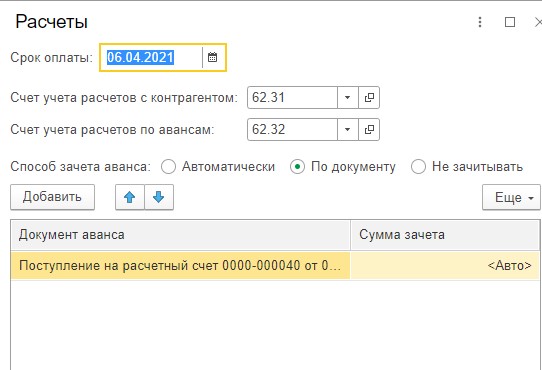Open the three-dots window menu
The width and height of the screenshot is (542, 370).
tap(480, 22)
